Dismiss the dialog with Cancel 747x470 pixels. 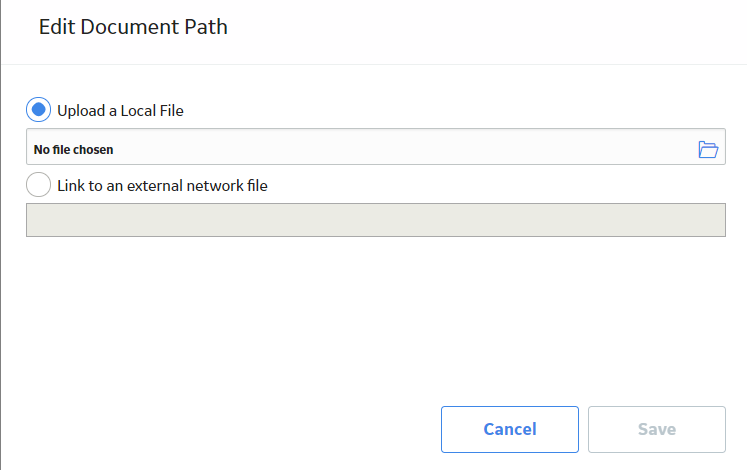tap(510, 429)
